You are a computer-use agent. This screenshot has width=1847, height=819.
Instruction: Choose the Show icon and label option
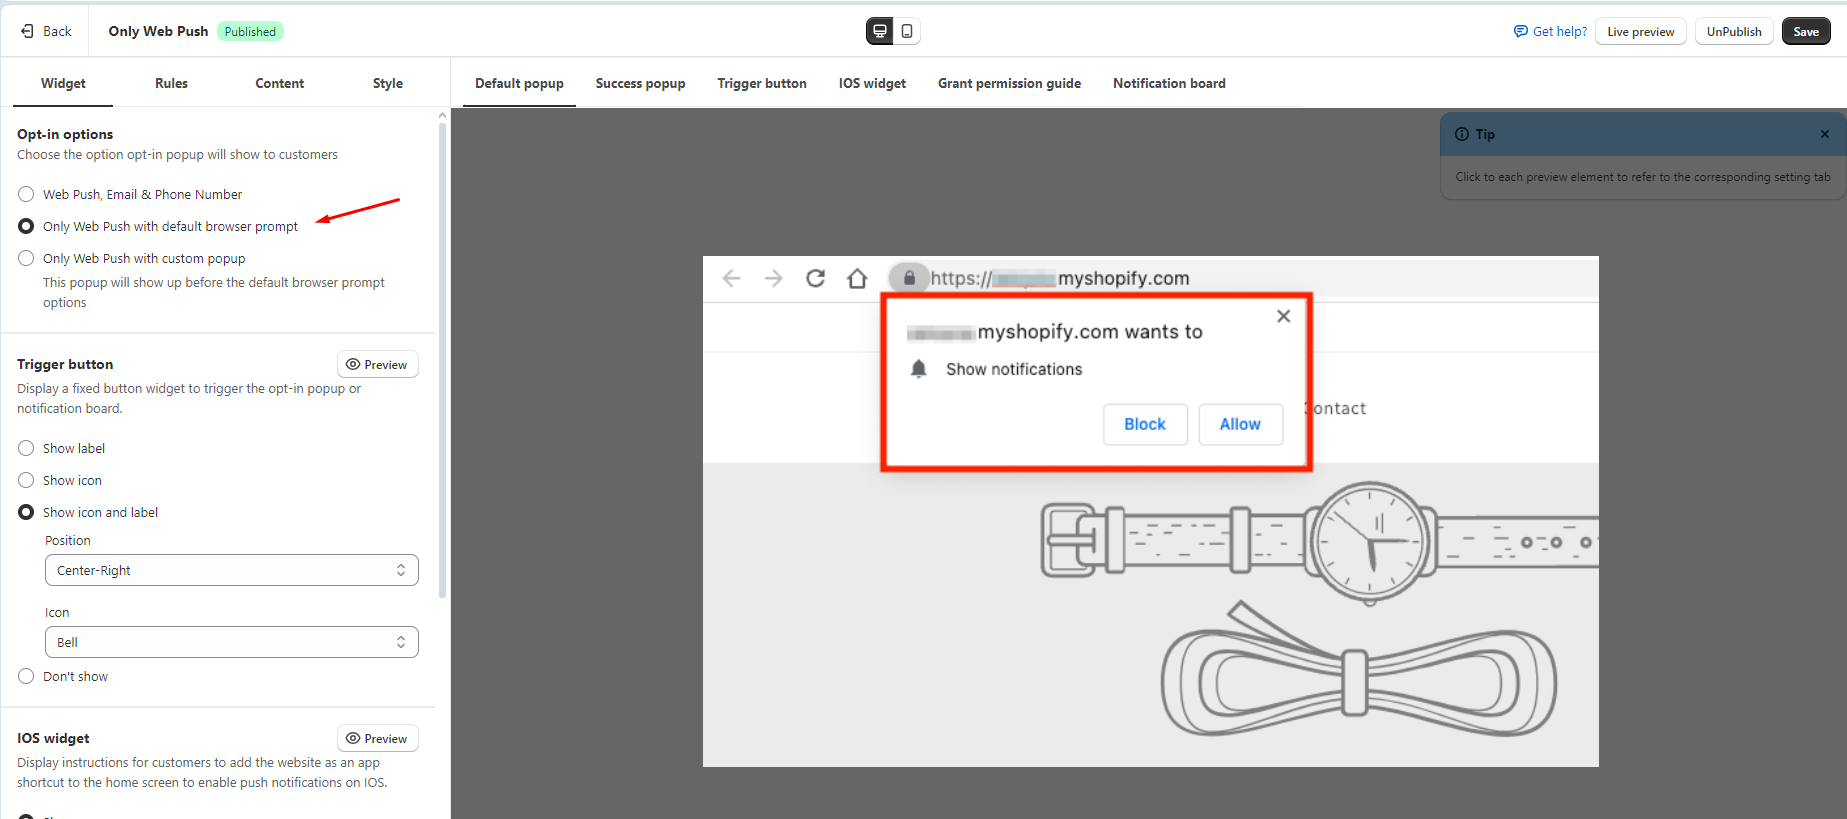click(26, 512)
